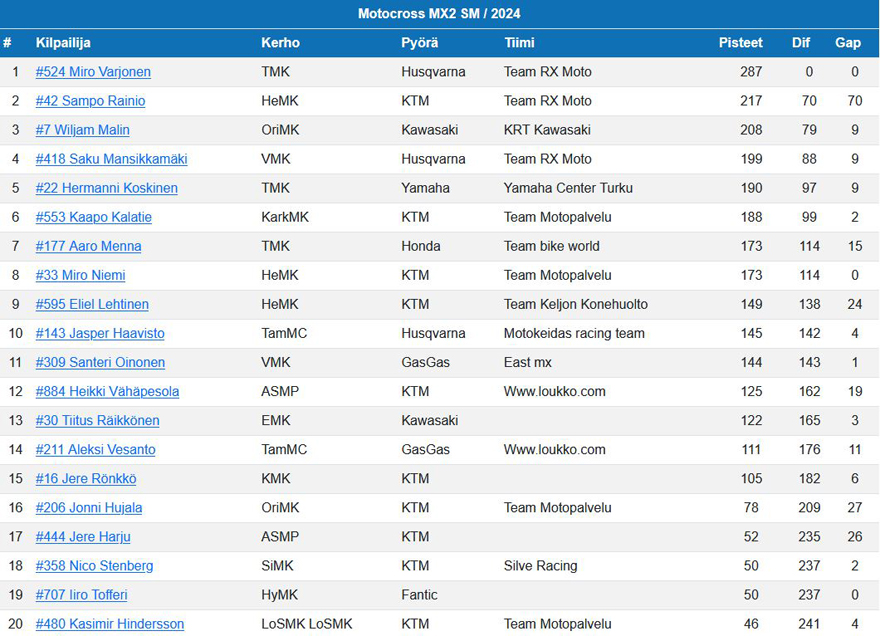
Task: Click #553 Kaapo Kalatie link
Action: click(93, 217)
